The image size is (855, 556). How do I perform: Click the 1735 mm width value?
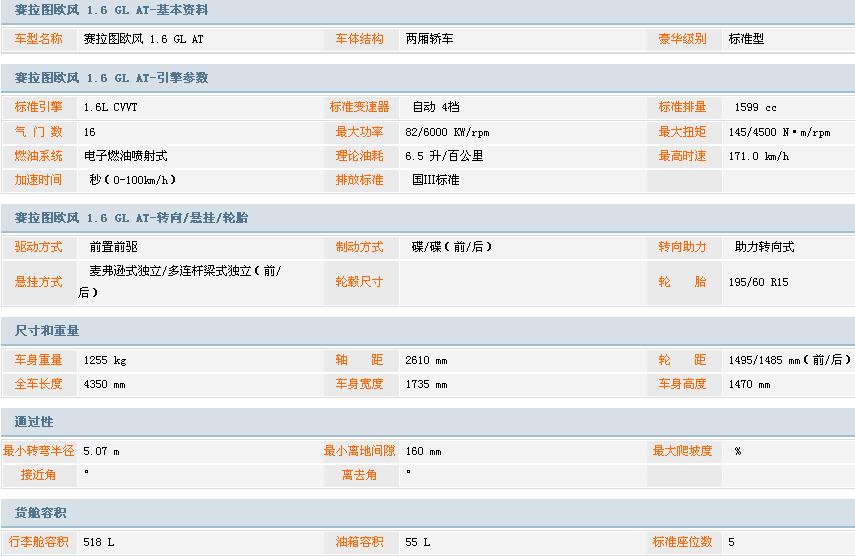click(426, 384)
